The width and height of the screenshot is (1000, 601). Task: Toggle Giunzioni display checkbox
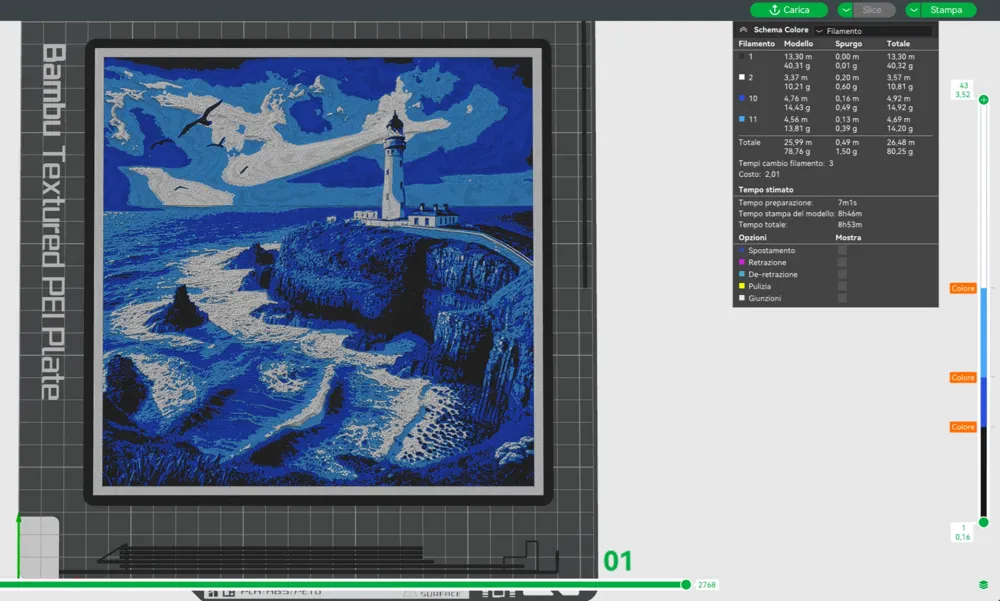(842, 298)
